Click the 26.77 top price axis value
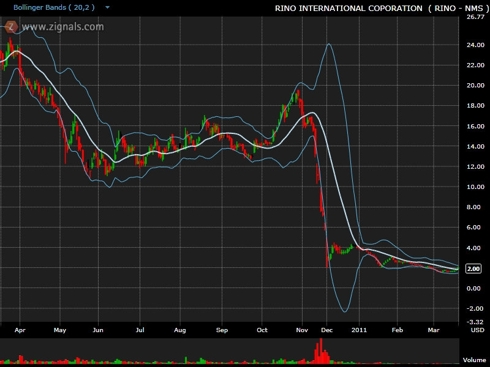This screenshot has width=490, height=367. pos(475,17)
